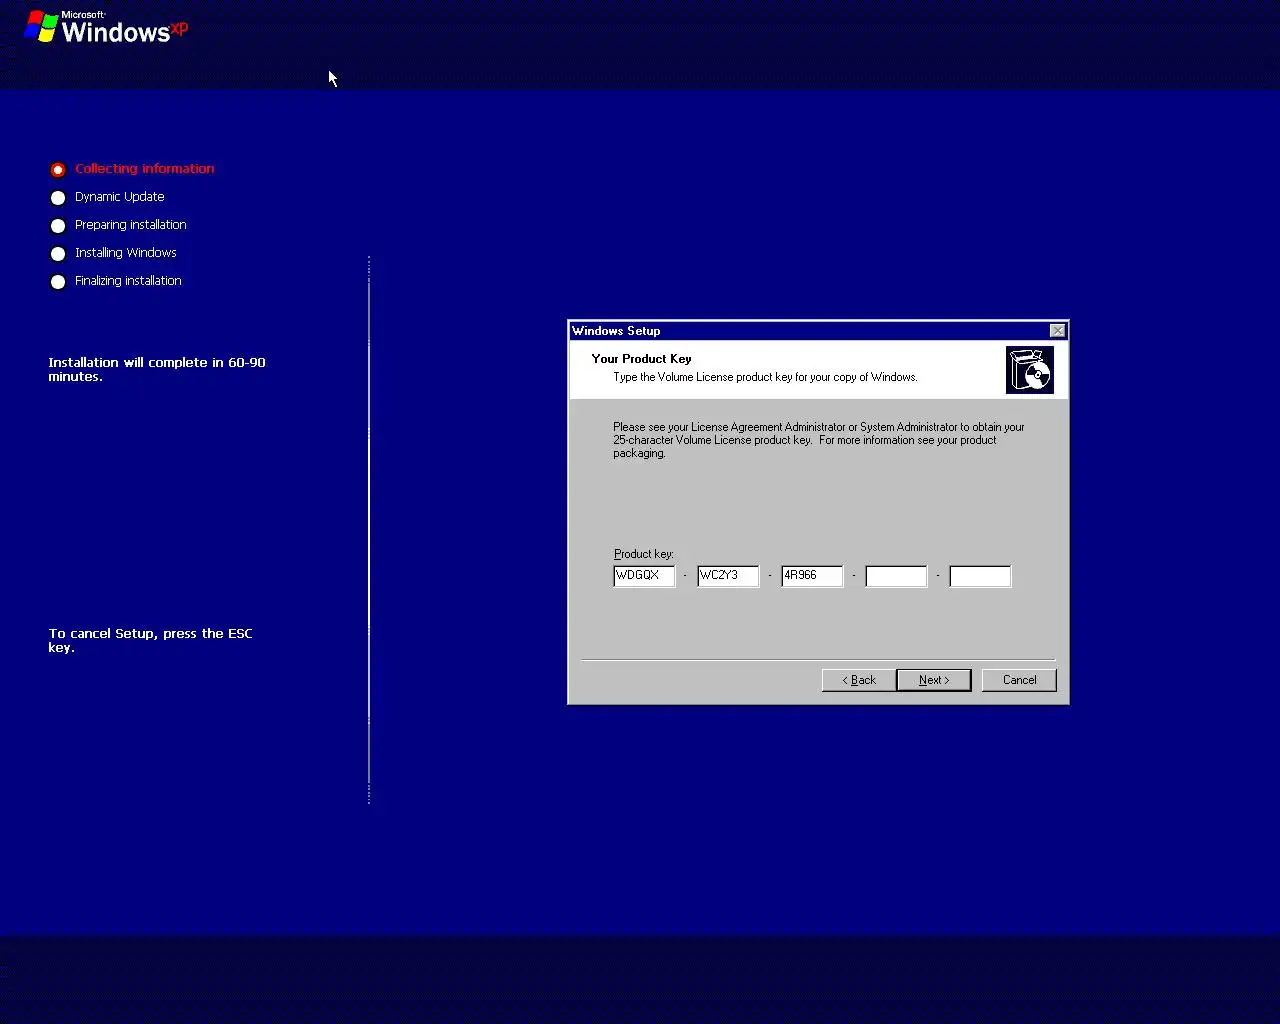Screen dimensions: 1280x1024
Task: Click the software box and CD icon
Action: pyautogui.click(x=1030, y=370)
